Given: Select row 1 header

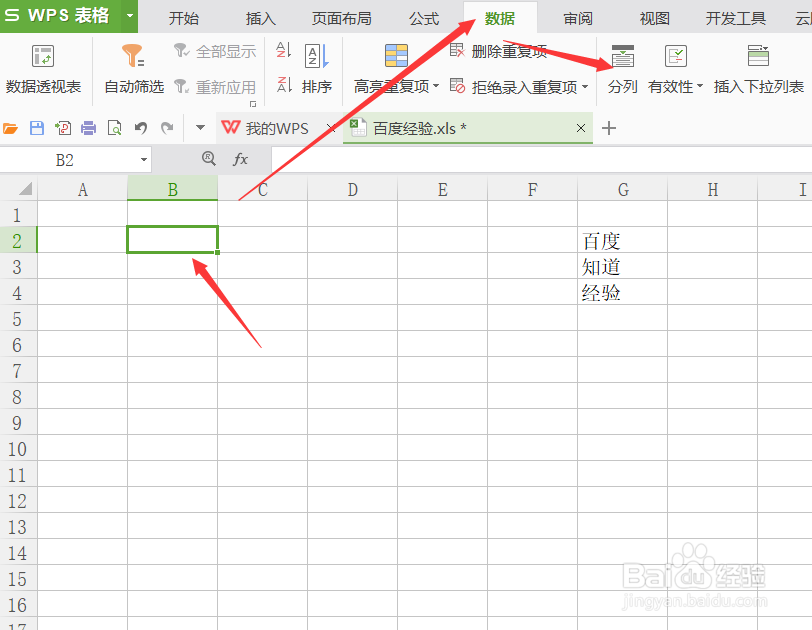Looking at the screenshot, I should pos(18,214).
